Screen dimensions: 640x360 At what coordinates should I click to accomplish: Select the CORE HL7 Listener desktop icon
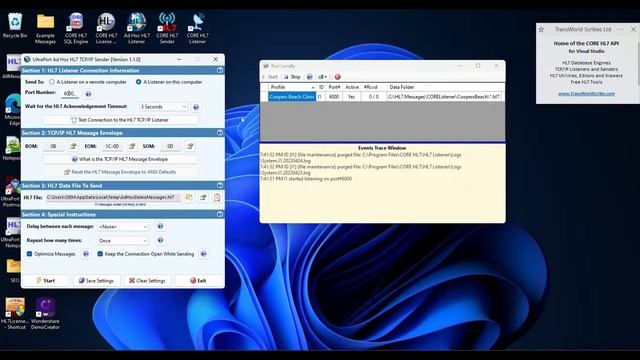(x=198, y=28)
